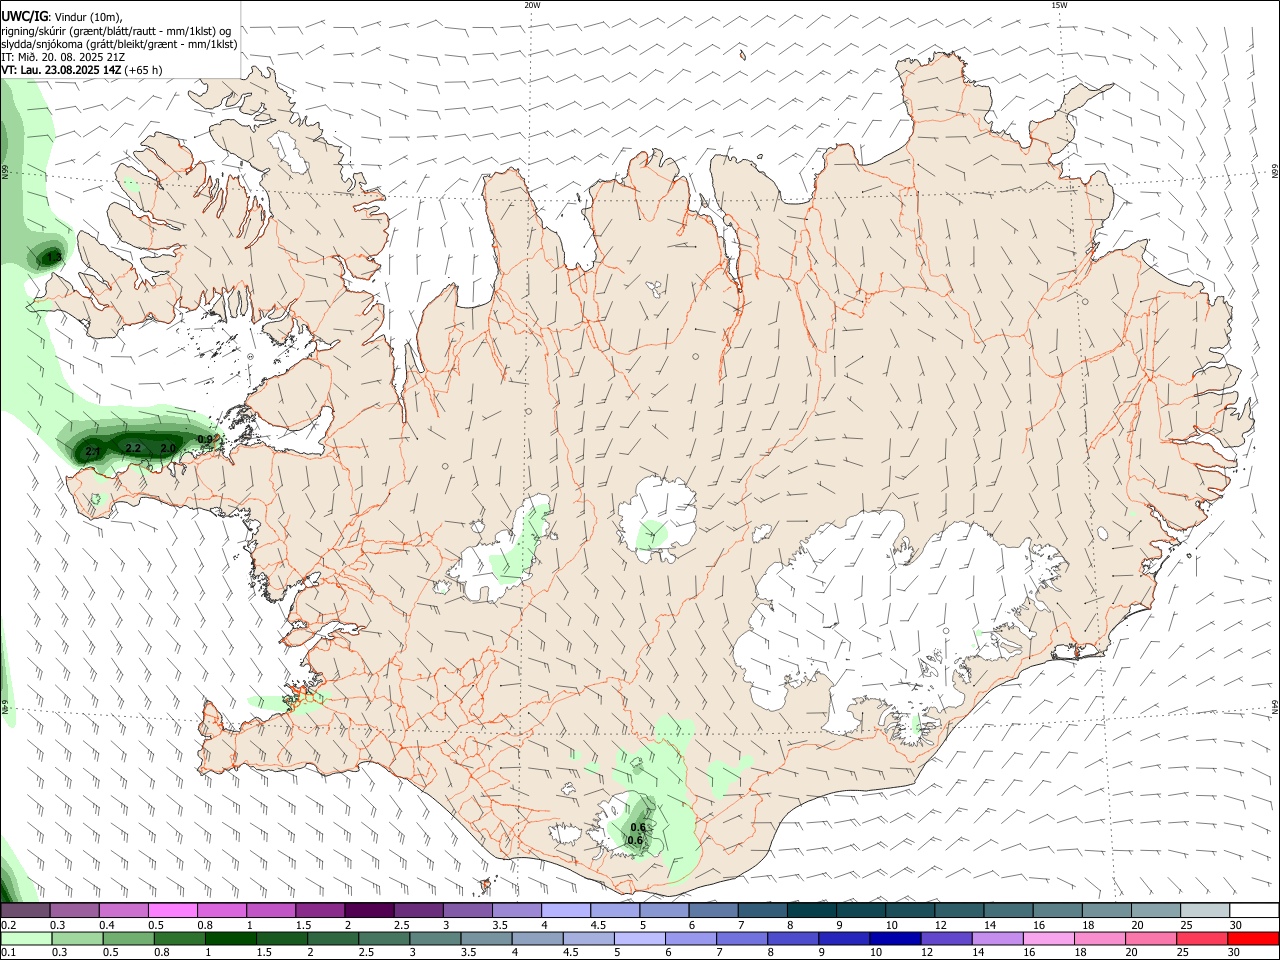Click the '15W' longitude label
Screen dimensions: 1280x960
[1059, 5]
